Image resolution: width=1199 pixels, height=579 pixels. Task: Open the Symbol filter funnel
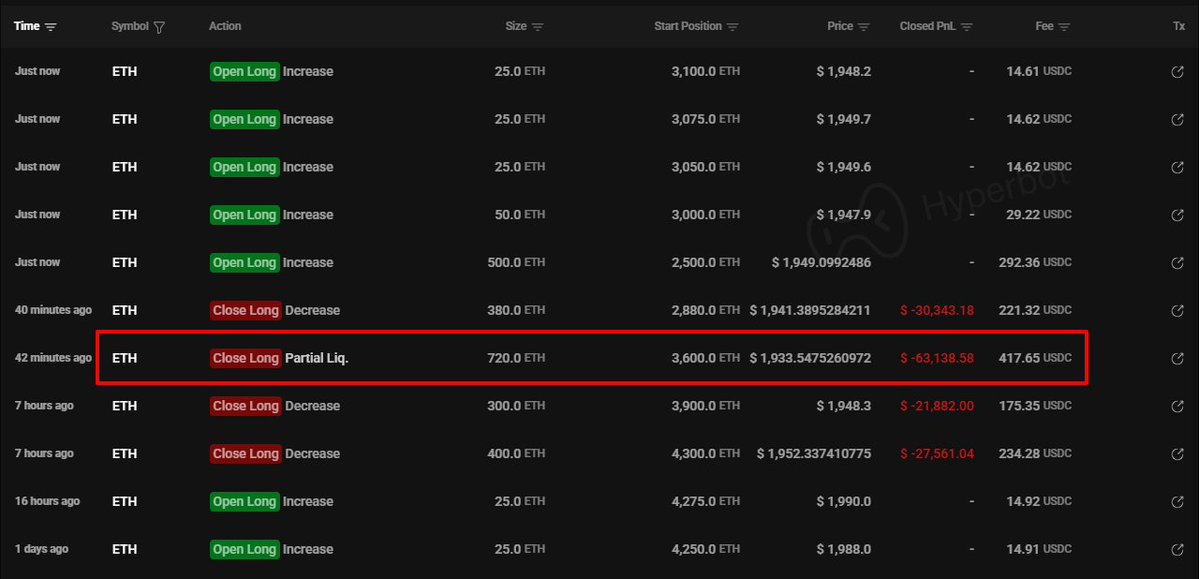point(160,27)
